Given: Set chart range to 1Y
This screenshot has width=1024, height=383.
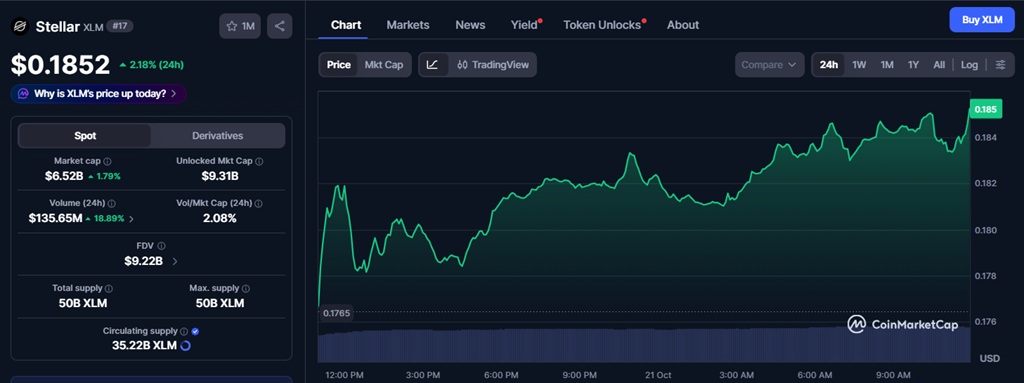Looking at the screenshot, I should click(x=913, y=65).
